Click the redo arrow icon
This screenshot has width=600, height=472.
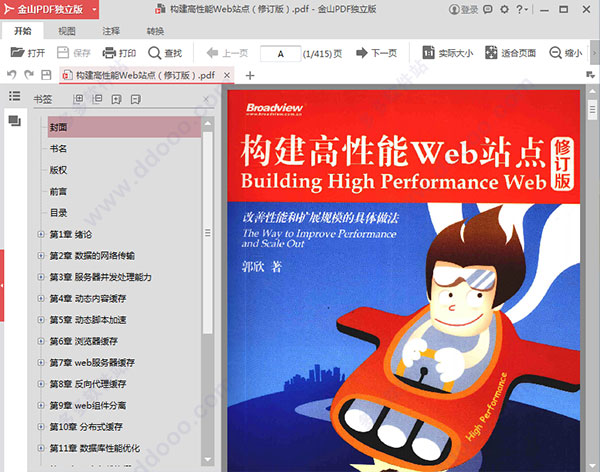click(29, 75)
